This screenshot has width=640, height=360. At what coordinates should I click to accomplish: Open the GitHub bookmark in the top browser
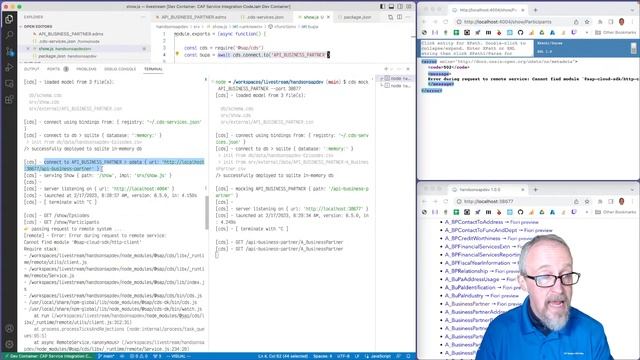(x=520, y=32)
